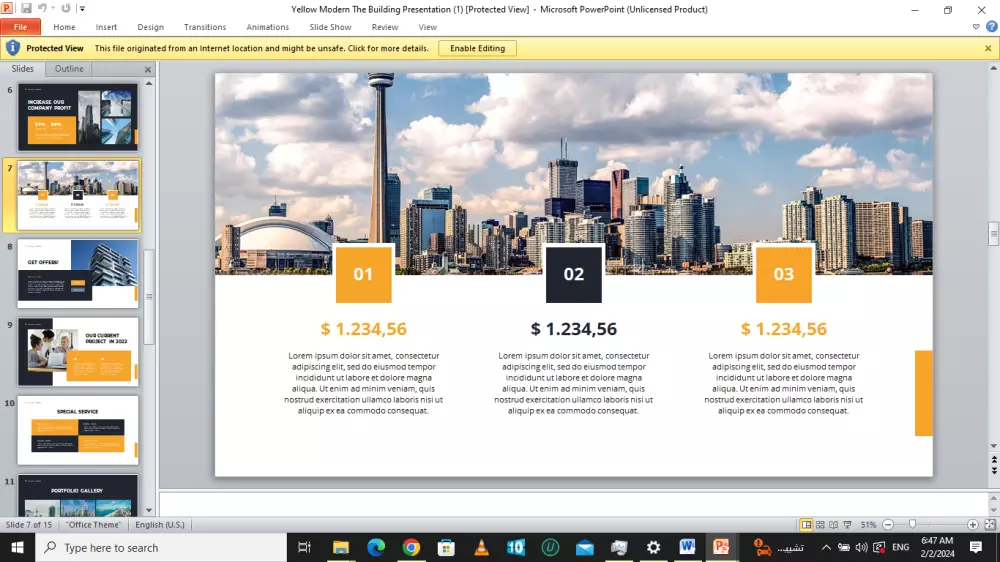Select slide 10 thumbnail Special Service
This screenshot has width=1000, height=562.
tap(78, 431)
